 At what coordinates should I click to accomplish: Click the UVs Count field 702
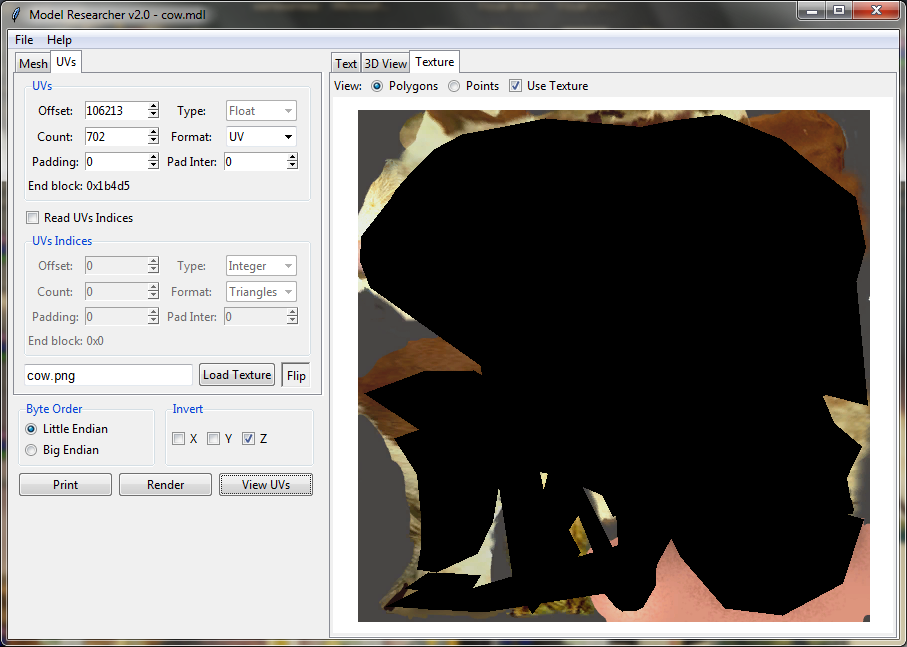116,137
